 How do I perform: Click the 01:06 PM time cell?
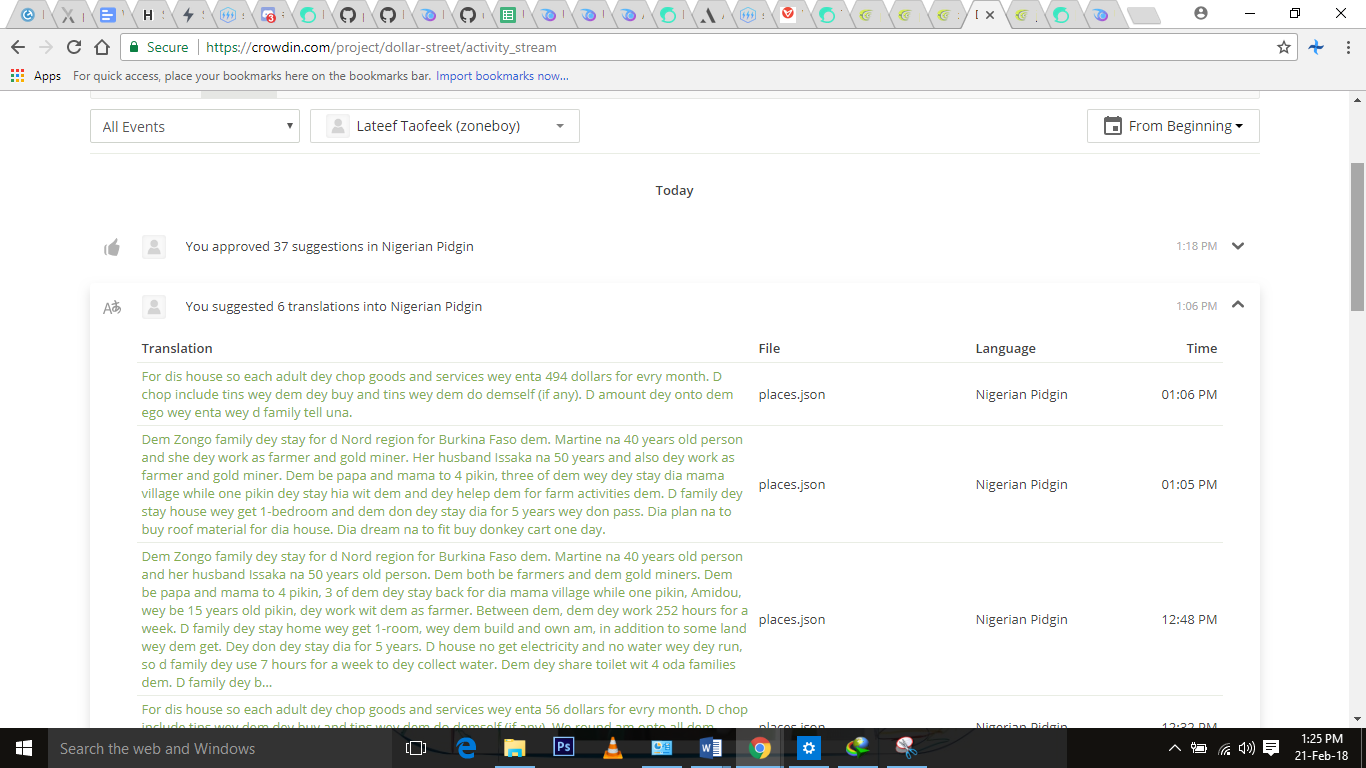click(1189, 395)
